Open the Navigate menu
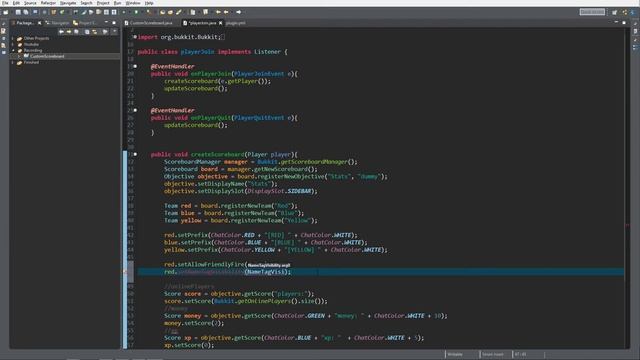The height and width of the screenshot is (360, 640). [68, 3]
